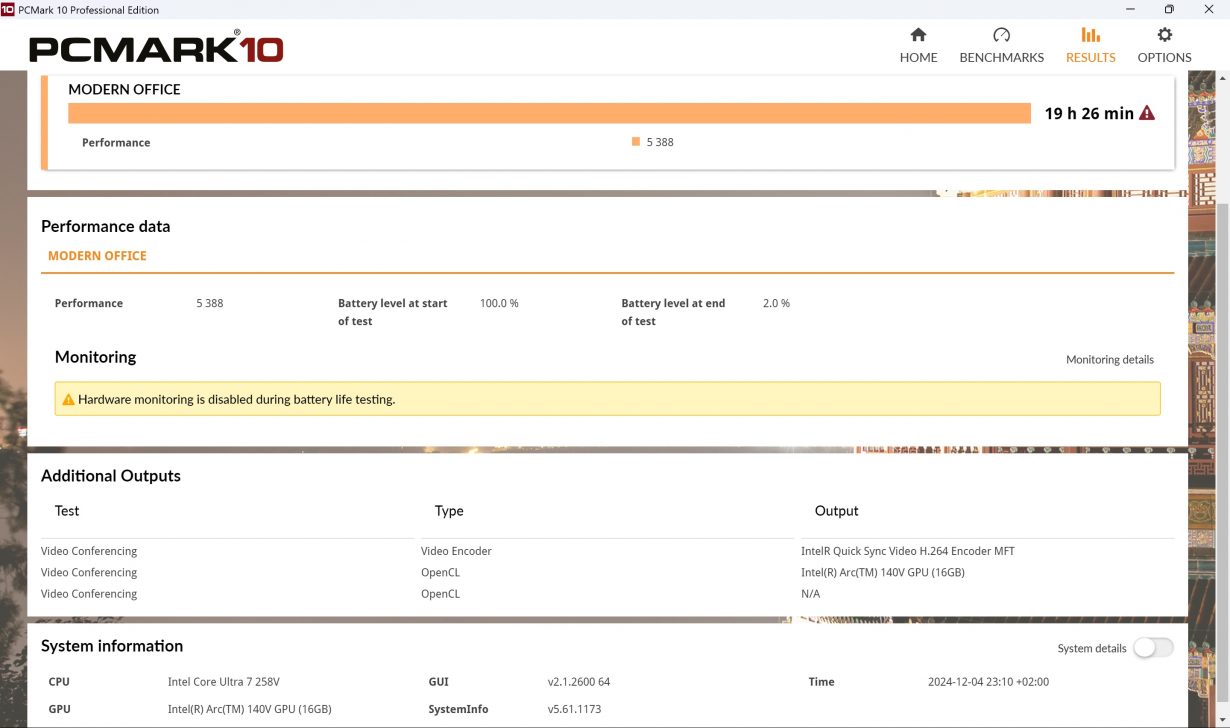Select the Results bar chart icon

pos(1090,35)
